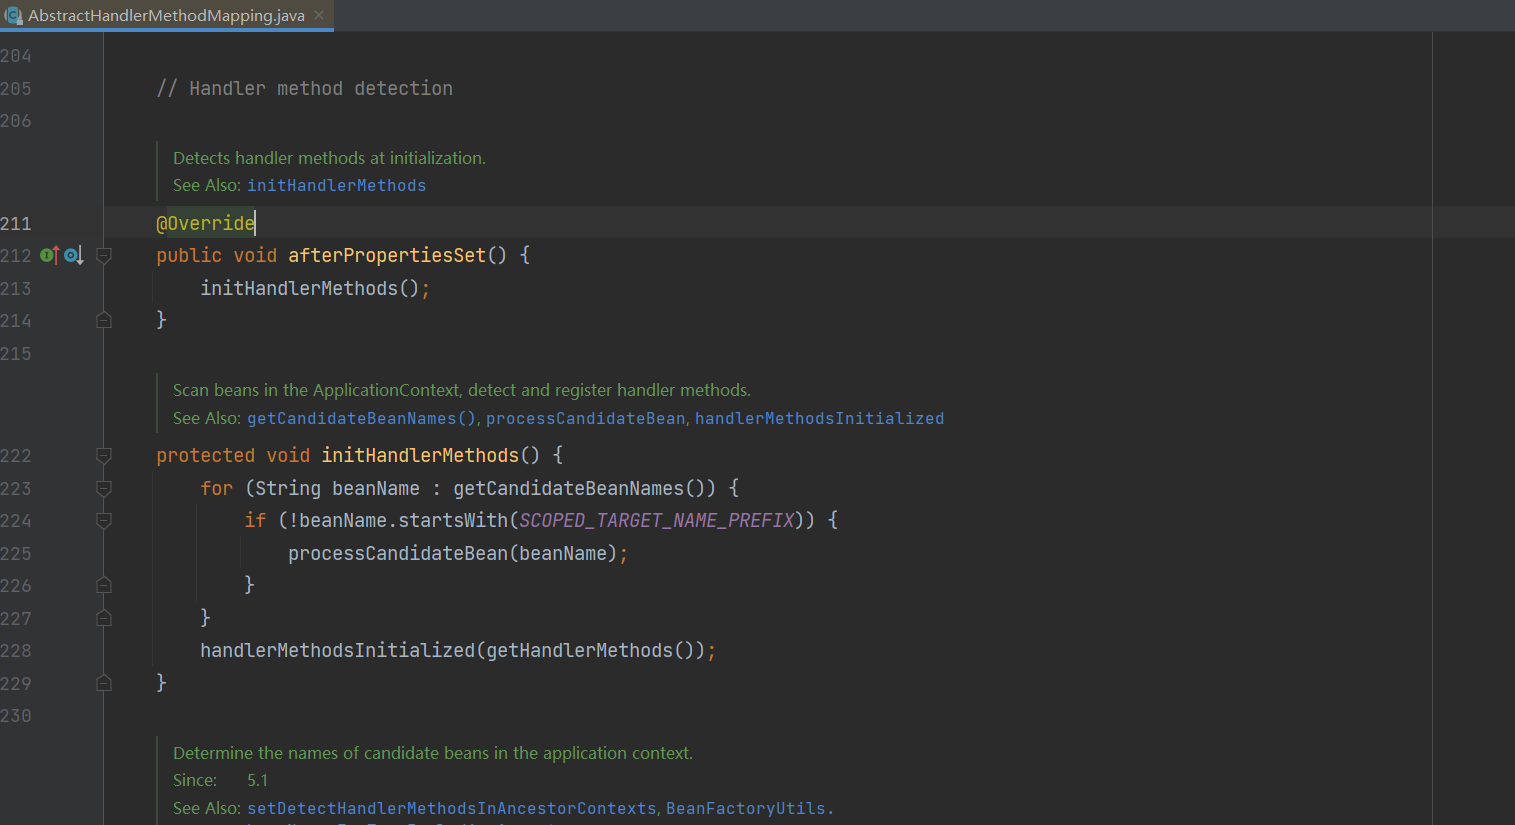Open the getCandidateBeanNames() doc link
Image resolution: width=1515 pixels, height=825 pixels.
361,418
